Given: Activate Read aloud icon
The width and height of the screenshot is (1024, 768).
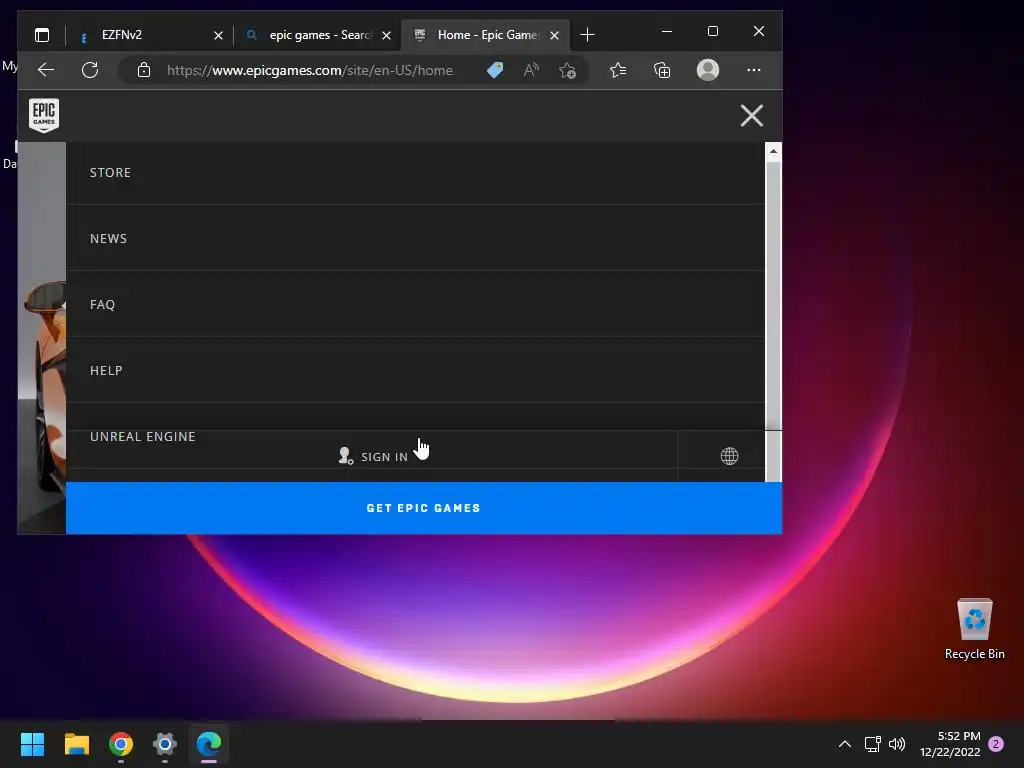Looking at the screenshot, I should 532,70.
